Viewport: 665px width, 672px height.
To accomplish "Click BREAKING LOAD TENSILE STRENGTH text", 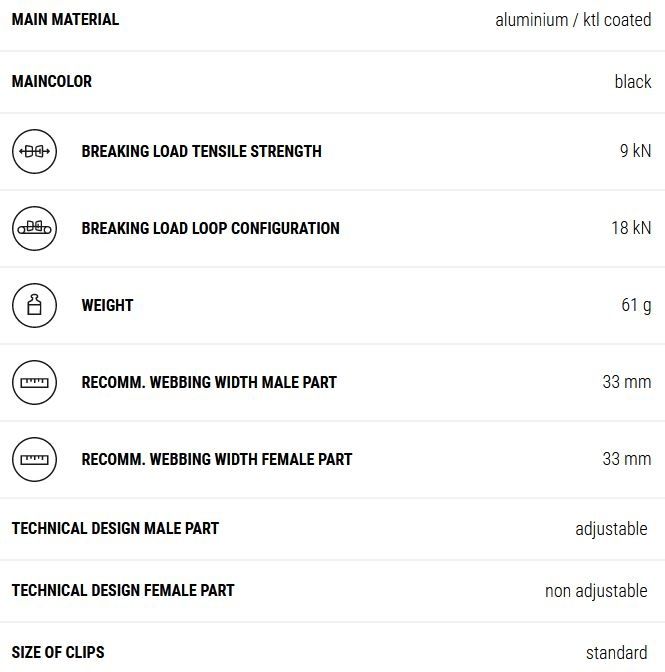I will click(201, 152).
